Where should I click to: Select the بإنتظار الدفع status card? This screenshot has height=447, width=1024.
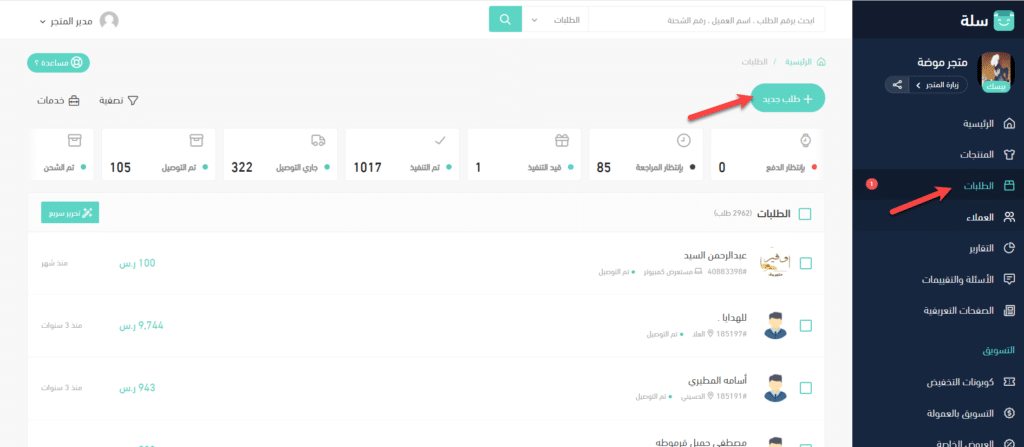coord(767,154)
